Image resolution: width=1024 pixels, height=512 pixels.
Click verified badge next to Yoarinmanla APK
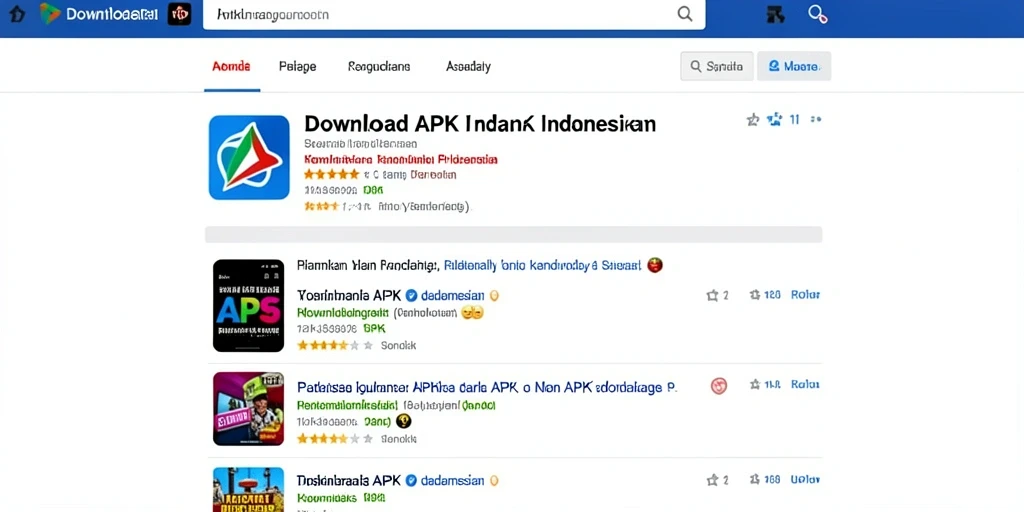pos(411,295)
